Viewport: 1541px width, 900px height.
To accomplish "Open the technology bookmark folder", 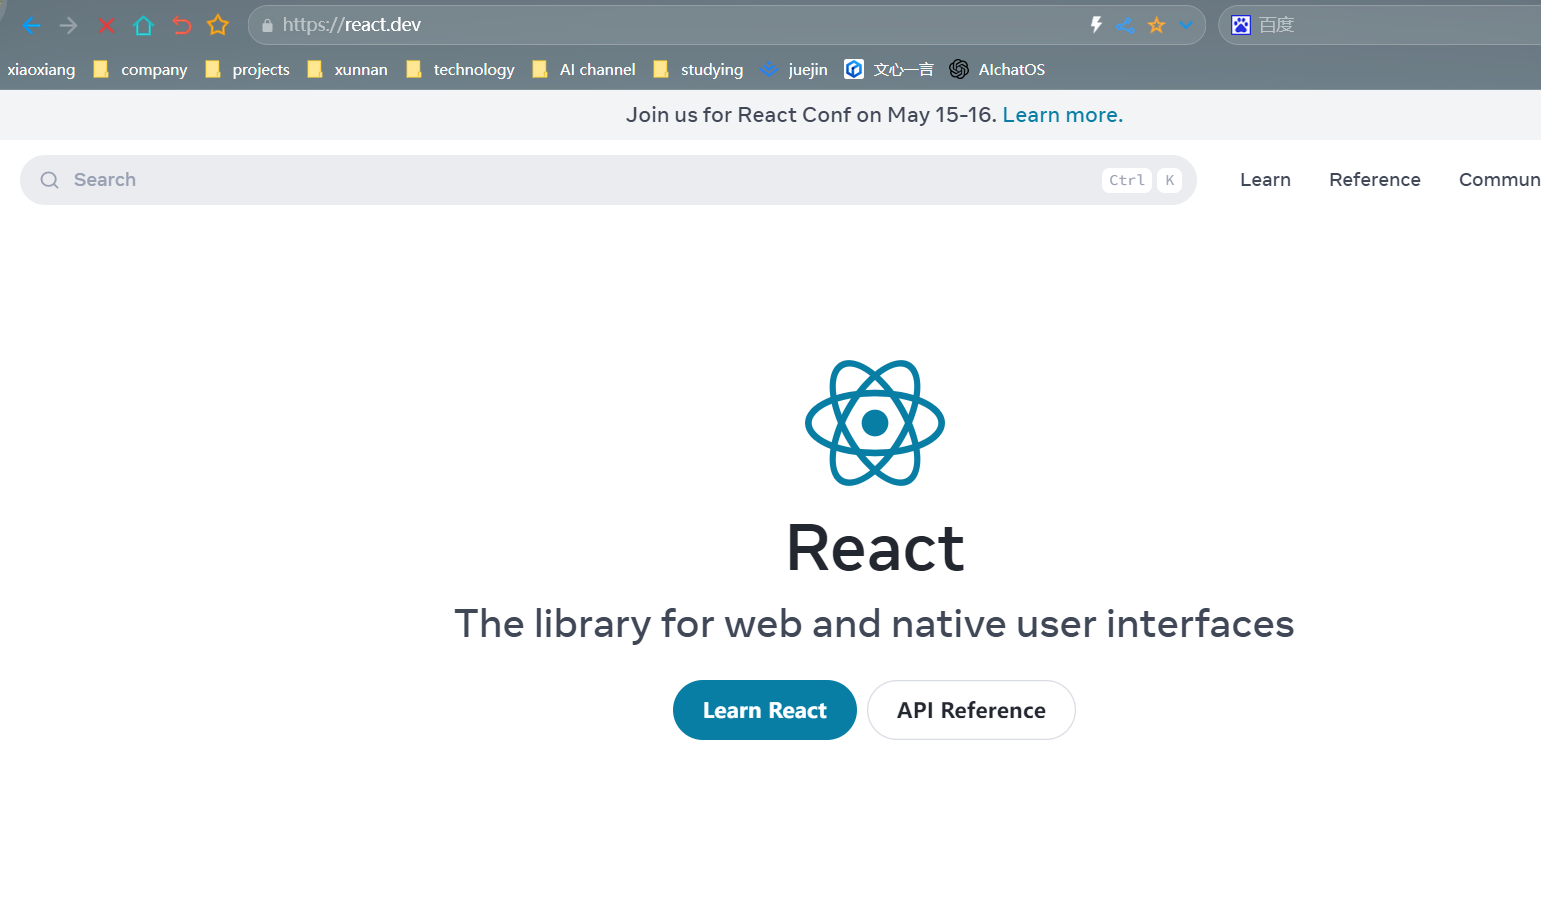I will (x=460, y=69).
